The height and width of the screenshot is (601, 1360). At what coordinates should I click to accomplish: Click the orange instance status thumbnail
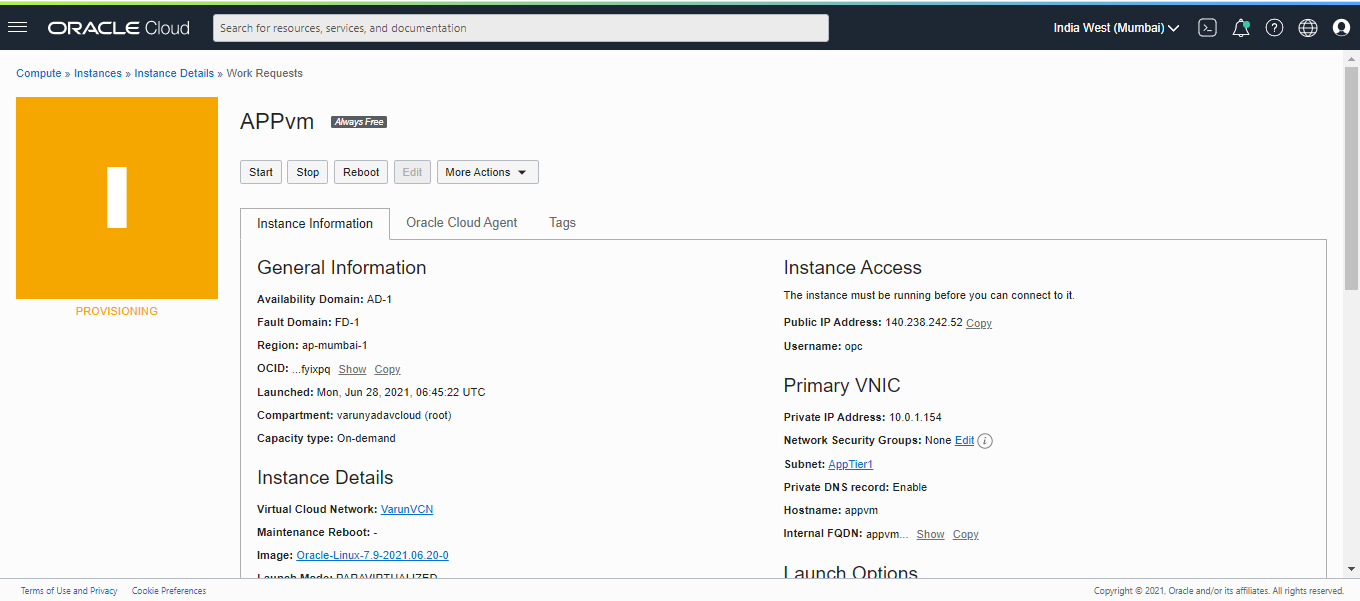pyautogui.click(x=117, y=198)
